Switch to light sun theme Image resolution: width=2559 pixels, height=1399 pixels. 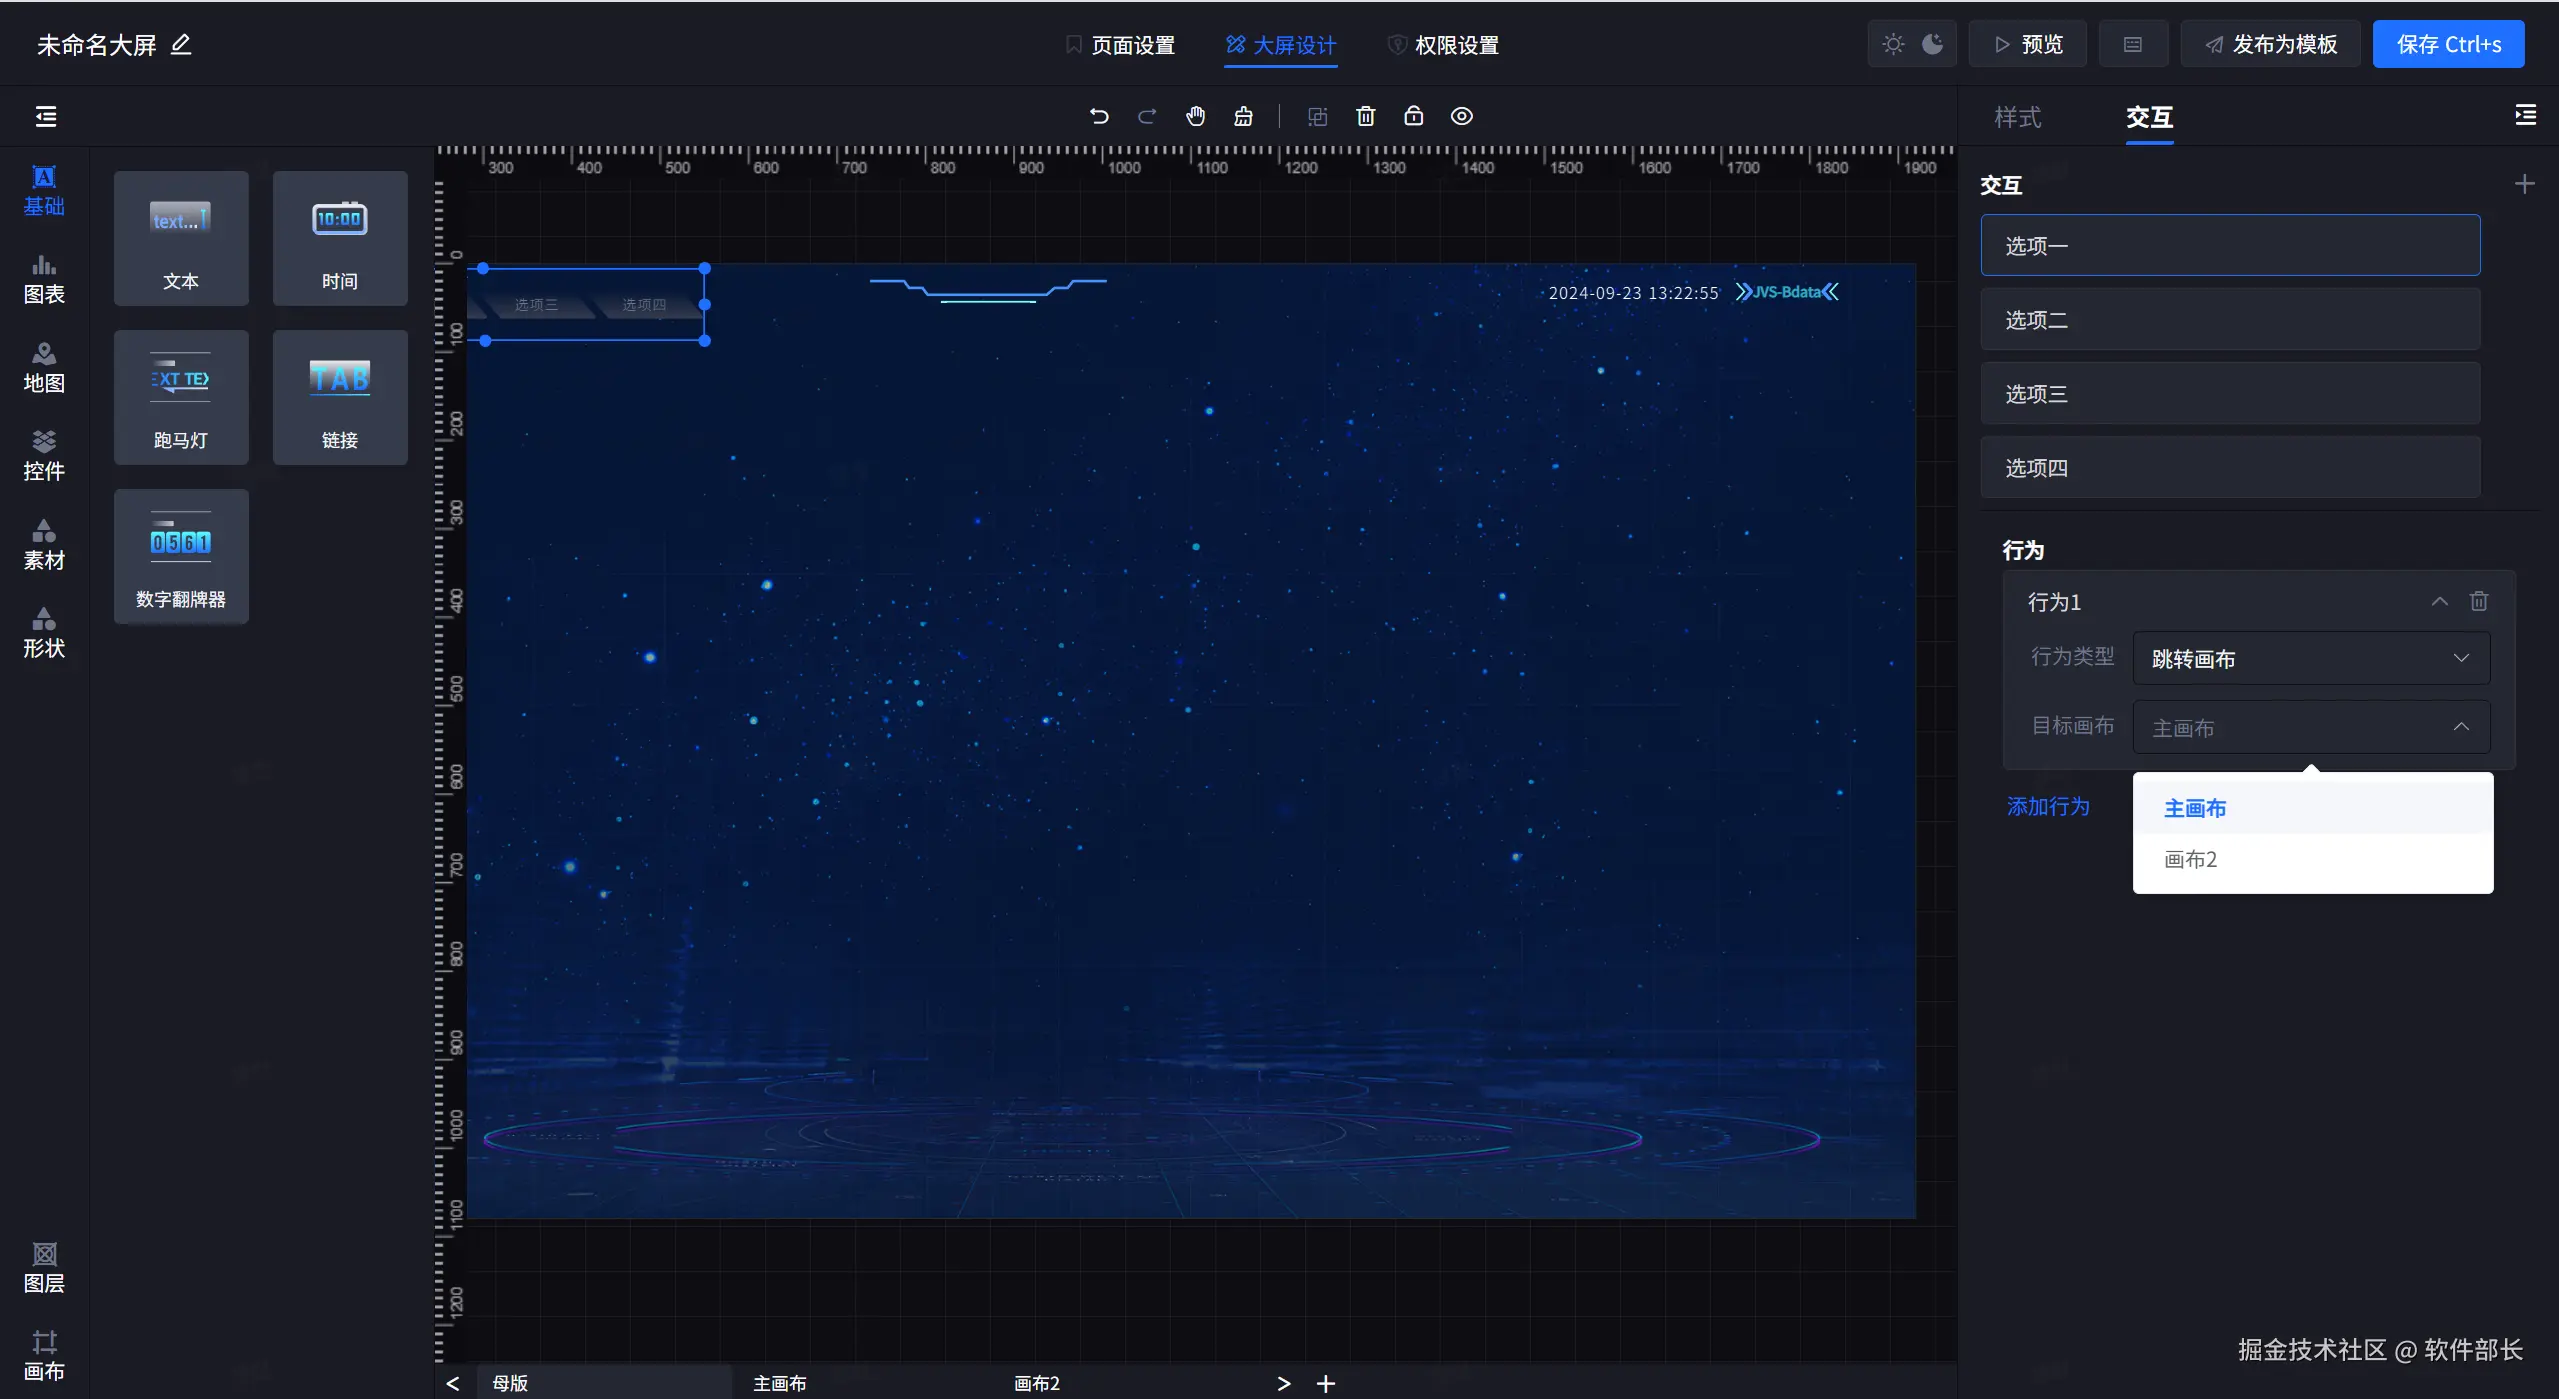[x=1892, y=44]
